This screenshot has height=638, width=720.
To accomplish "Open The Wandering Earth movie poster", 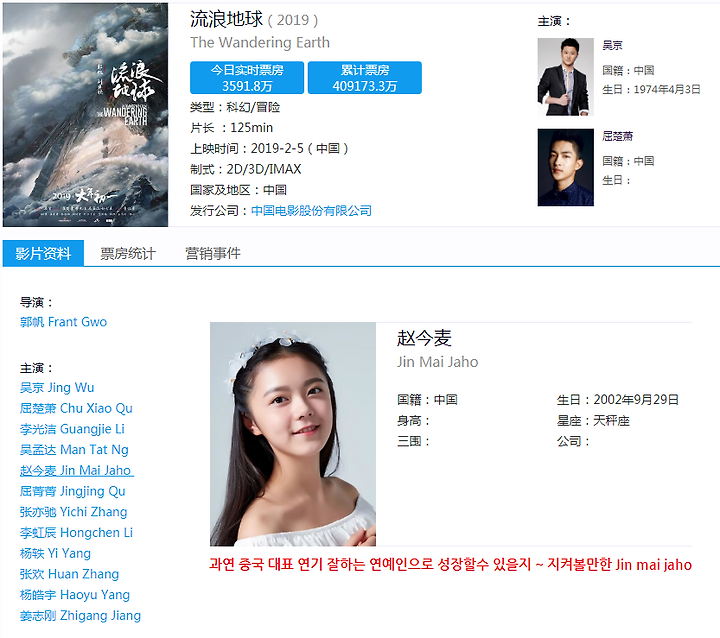I will tap(85, 115).
